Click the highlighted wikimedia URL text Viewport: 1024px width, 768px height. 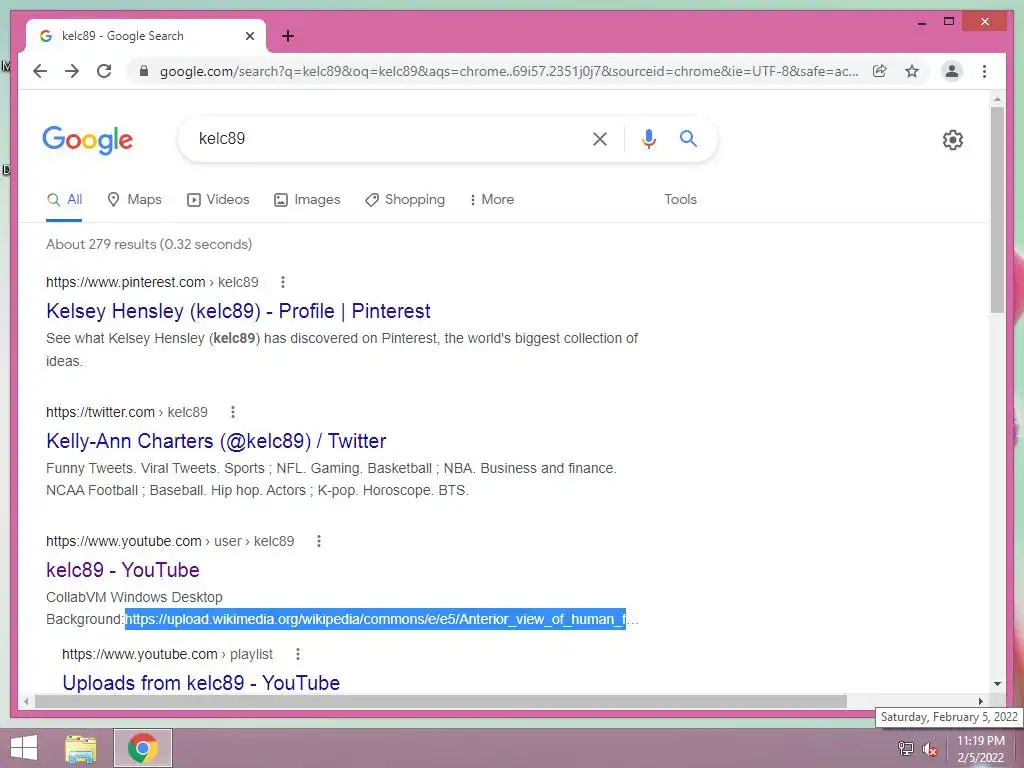coord(376,619)
